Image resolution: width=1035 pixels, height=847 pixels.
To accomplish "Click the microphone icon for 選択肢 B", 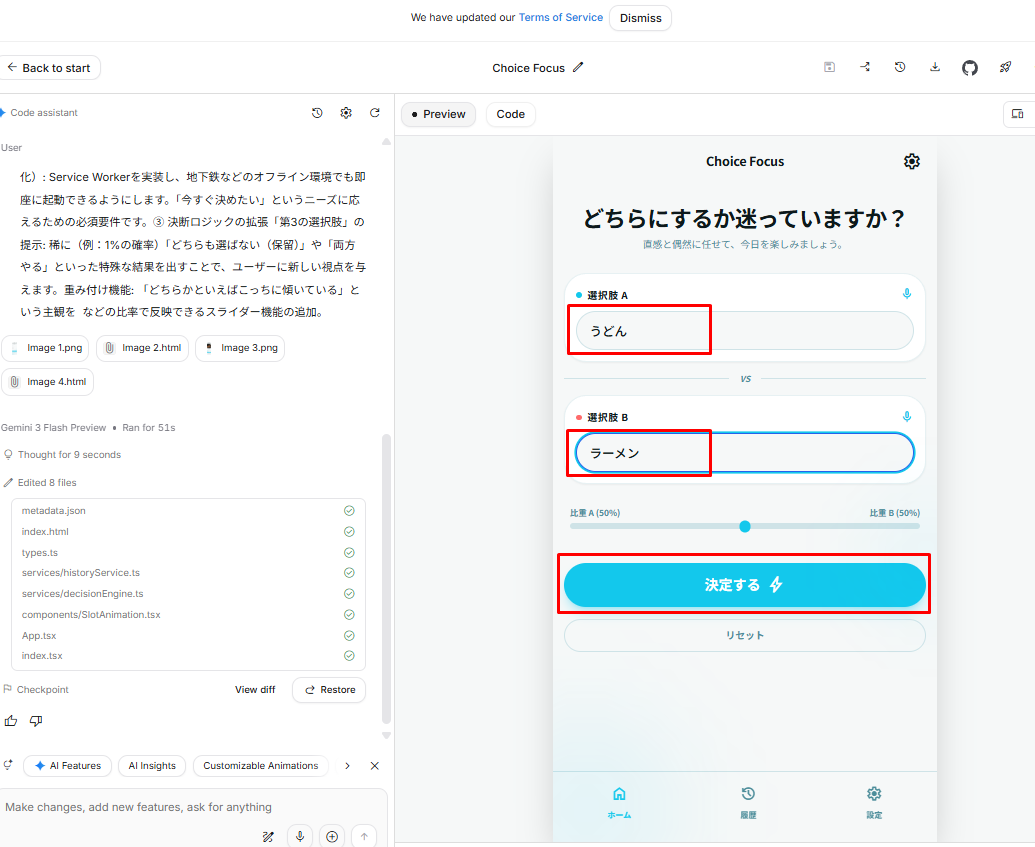I will [906, 416].
